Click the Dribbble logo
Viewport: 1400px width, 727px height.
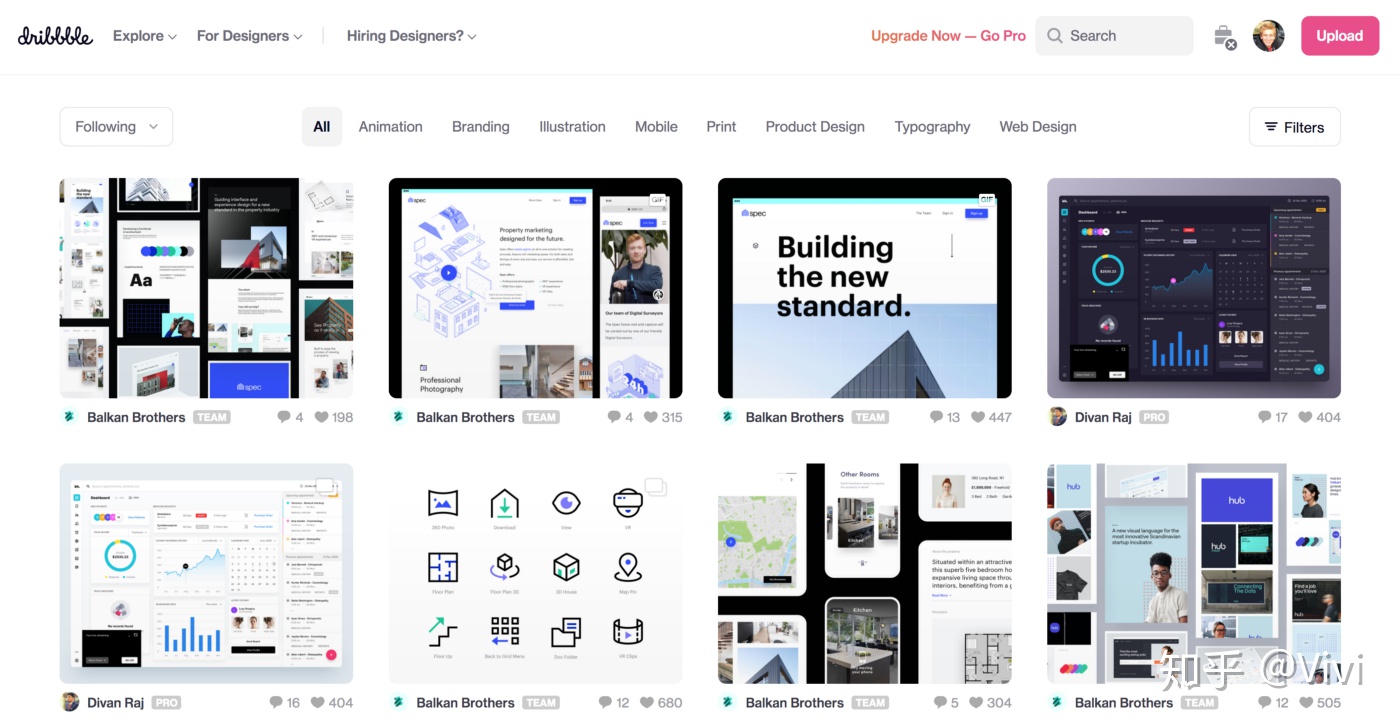click(55, 36)
